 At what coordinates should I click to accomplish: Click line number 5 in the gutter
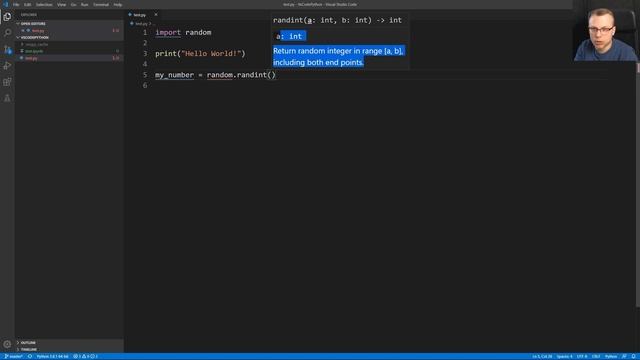coord(145,75)
